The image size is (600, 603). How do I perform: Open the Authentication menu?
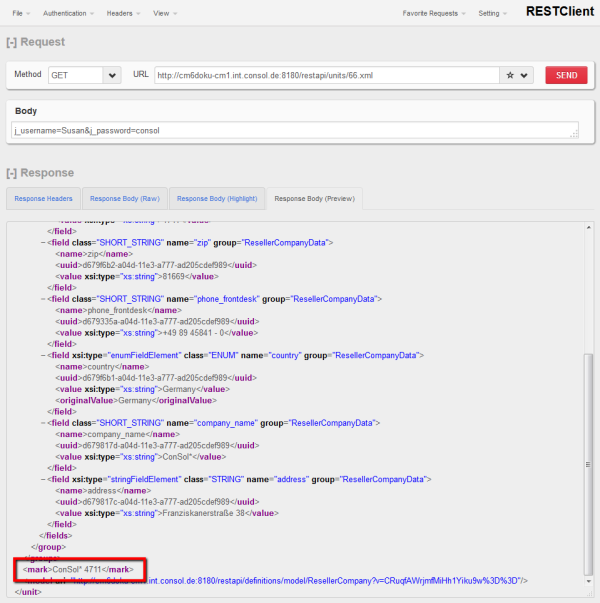coord(68,14)
